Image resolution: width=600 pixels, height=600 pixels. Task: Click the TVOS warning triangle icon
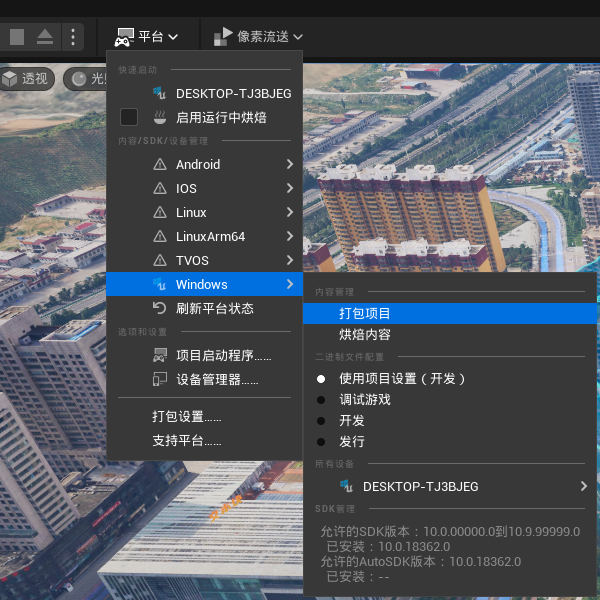tap(160, 260)
